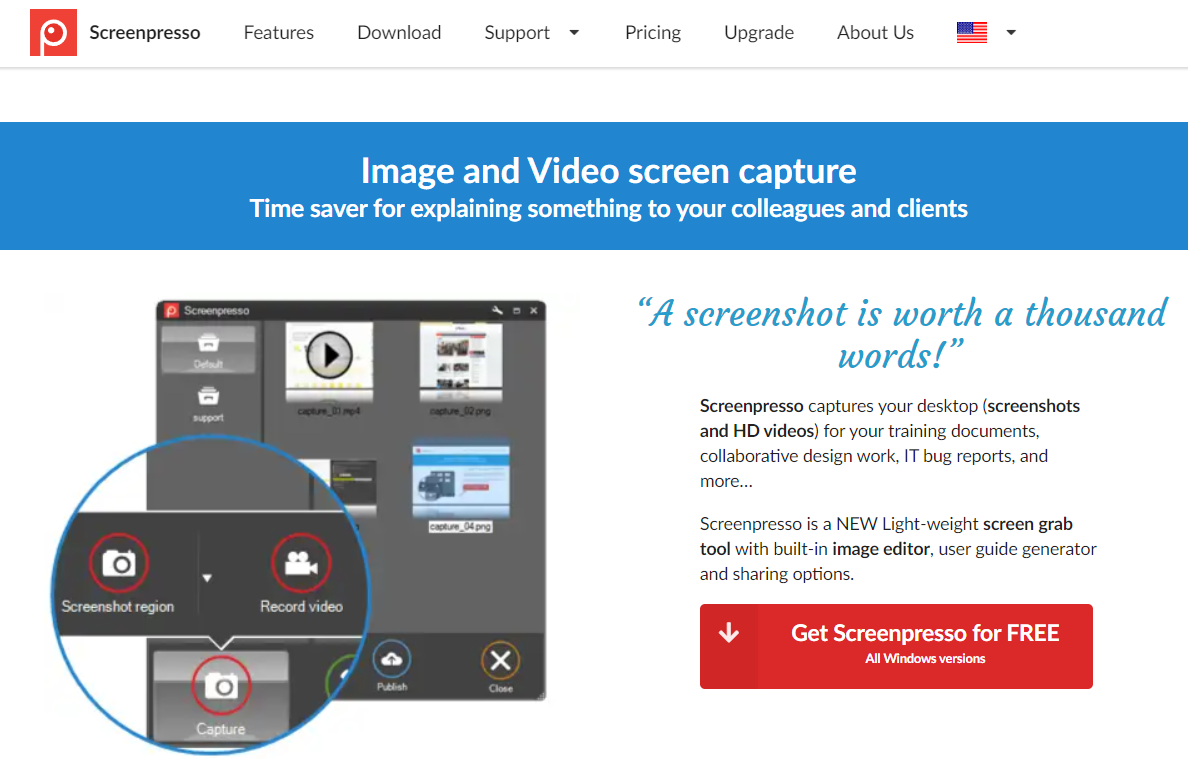The image size is (1188, 767).
Task: Click Get Screenpresso for FREE button
Action: coord(896,646)
